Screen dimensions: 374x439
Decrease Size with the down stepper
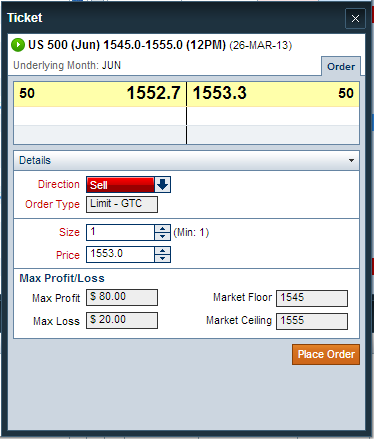click(x=163, y=236)
